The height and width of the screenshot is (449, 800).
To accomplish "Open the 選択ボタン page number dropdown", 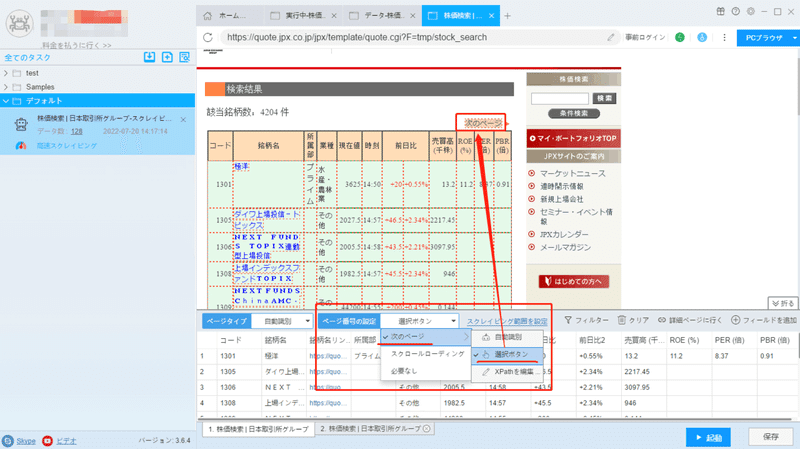I will point(420,321).
